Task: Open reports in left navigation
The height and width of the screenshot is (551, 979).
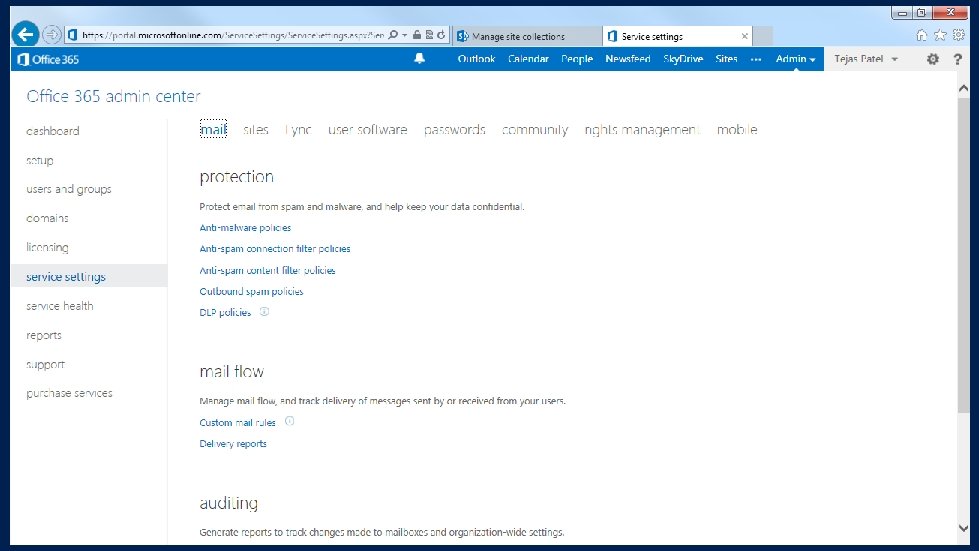Action: (x=44, y=335)
